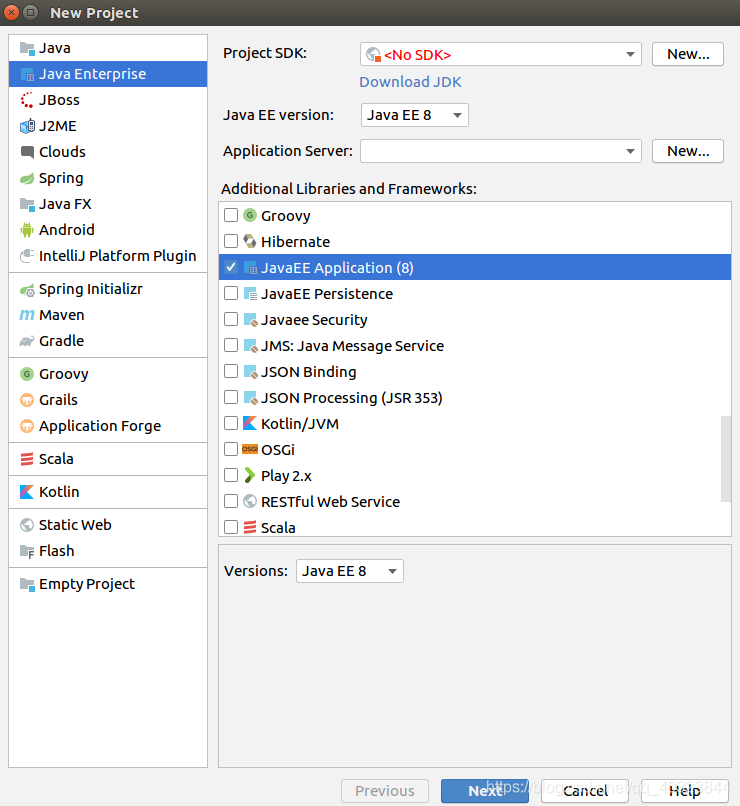Tick JSON Processing (JSR 353) checkbox

pyautogui.click(x=231, y=397)
